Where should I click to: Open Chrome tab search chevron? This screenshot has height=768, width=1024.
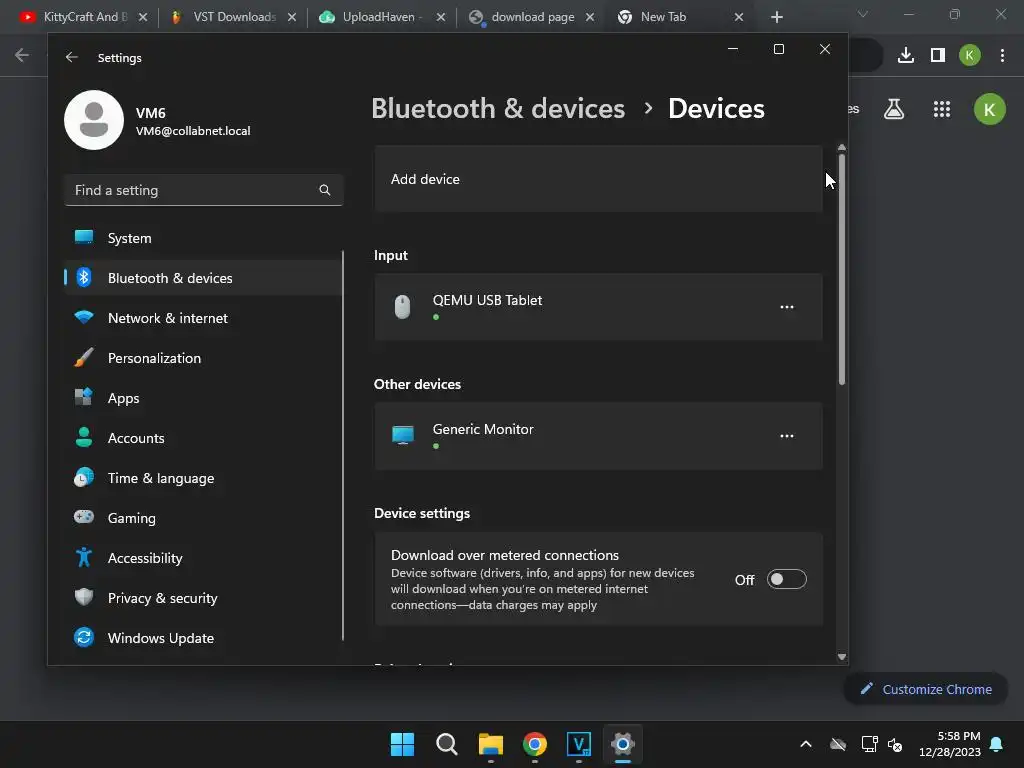click(x=863, y=14)
